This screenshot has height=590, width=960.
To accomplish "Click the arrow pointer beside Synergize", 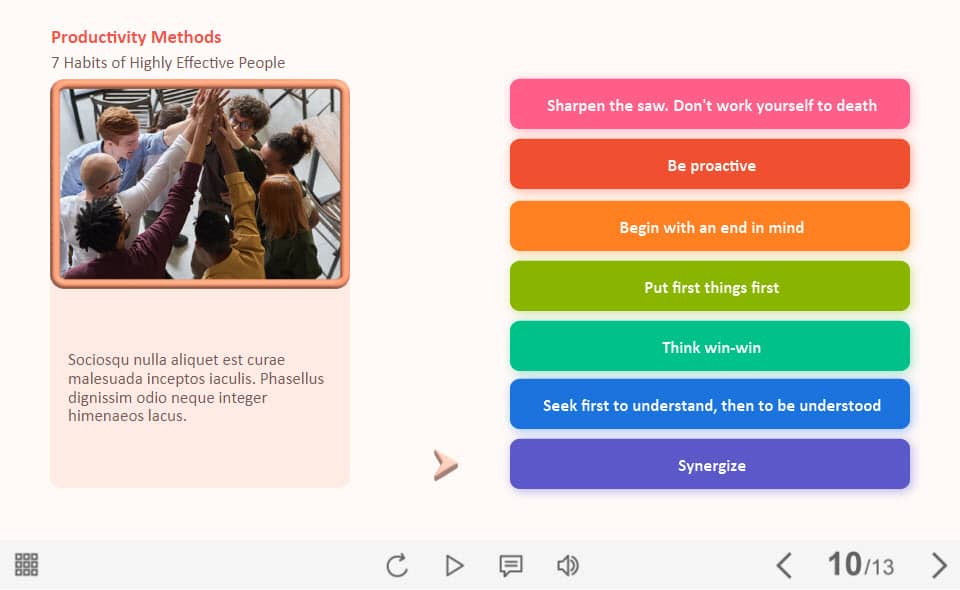I will (x=445, y=465).
